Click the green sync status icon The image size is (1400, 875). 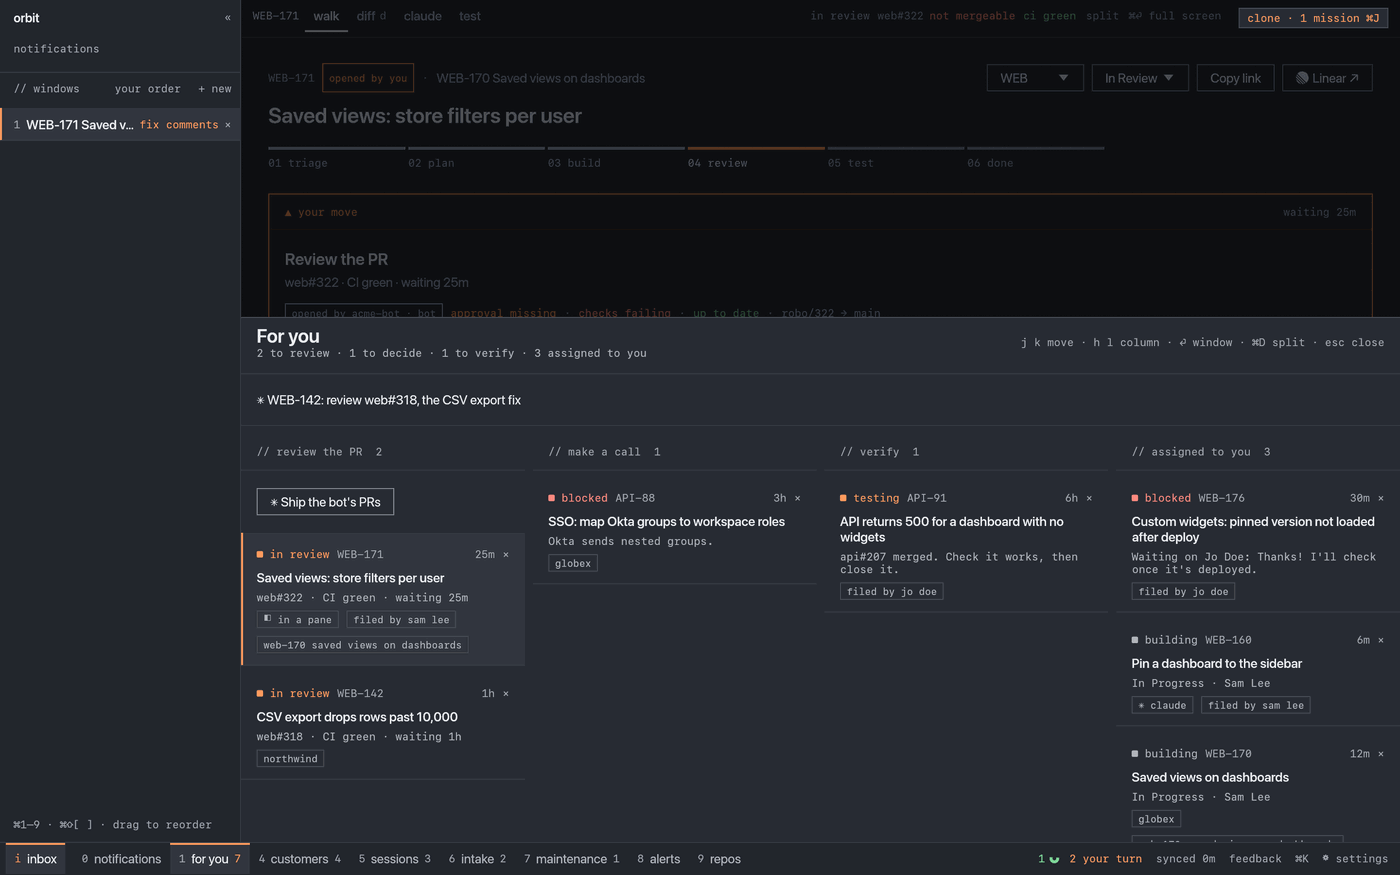pos(1054,859)
